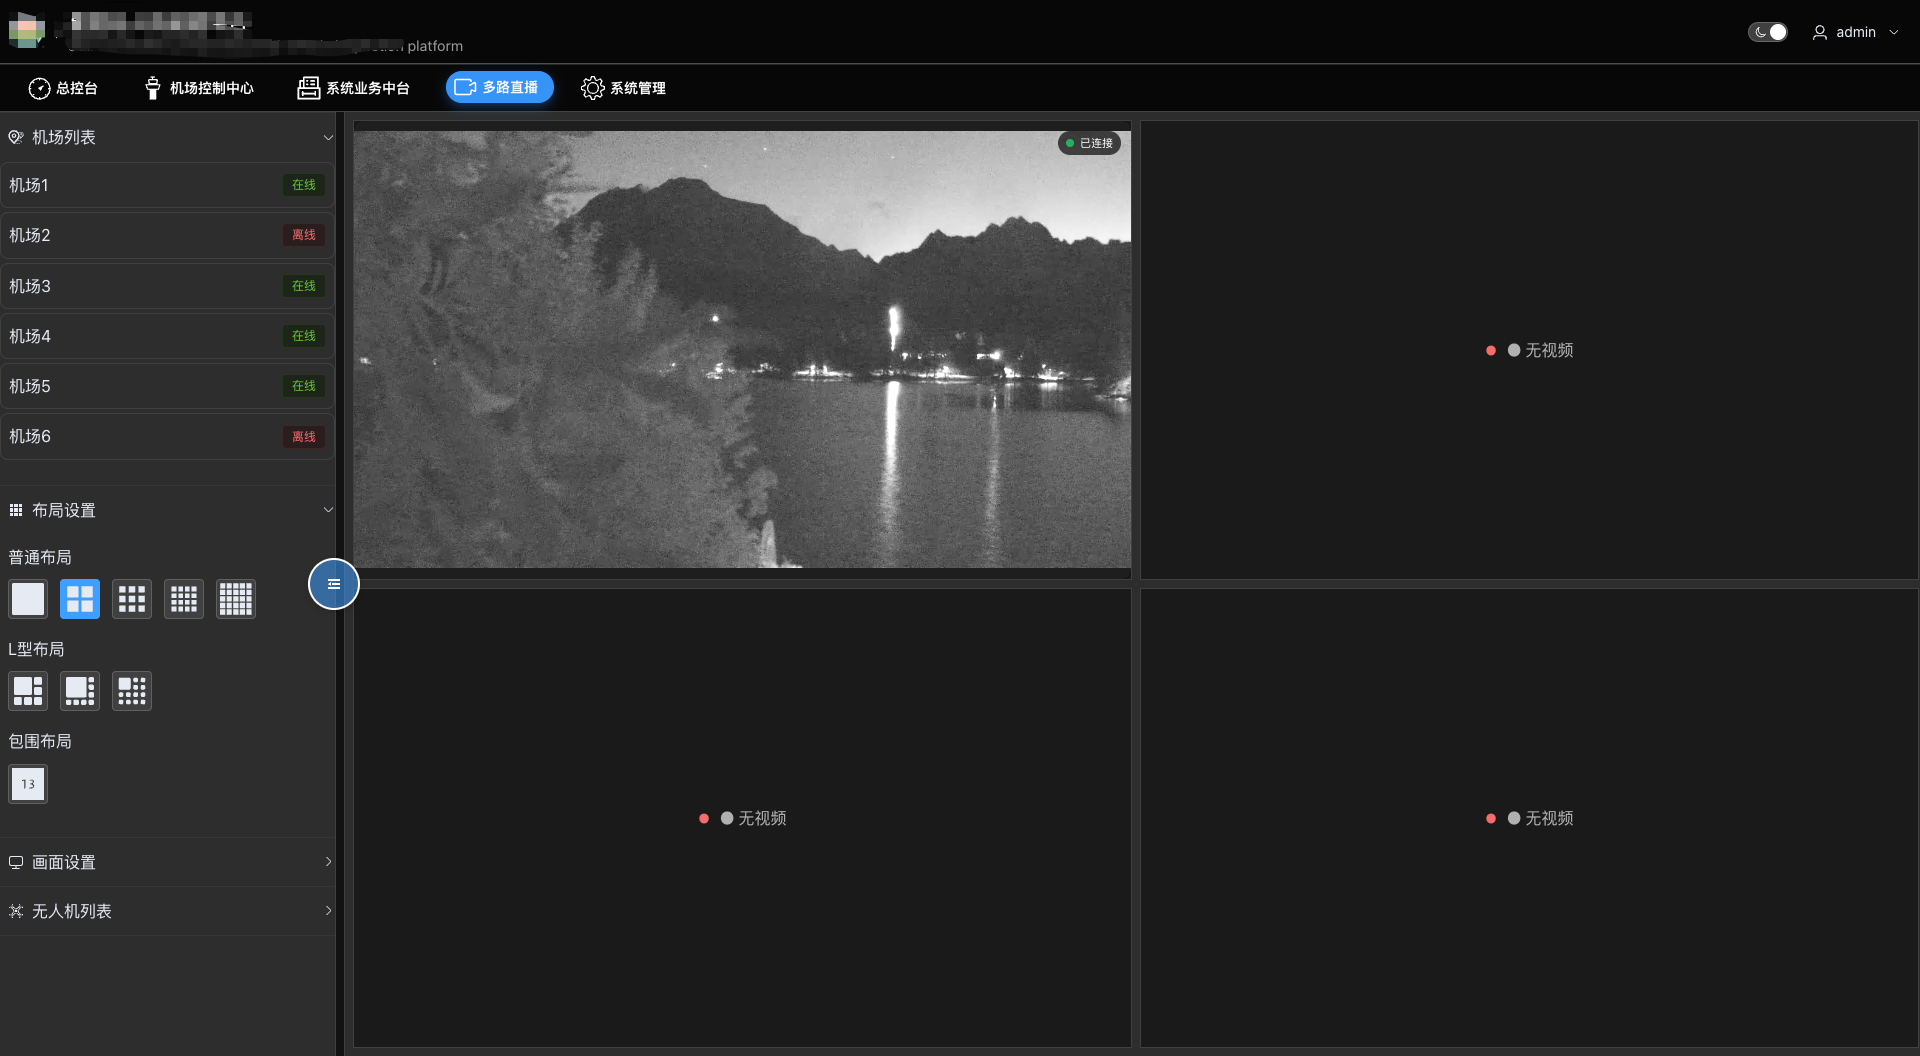The height and width of the screenshot is (1056, 1920).
Task: Choose the 13-pane 包围布局 layout
Action: 28,784
